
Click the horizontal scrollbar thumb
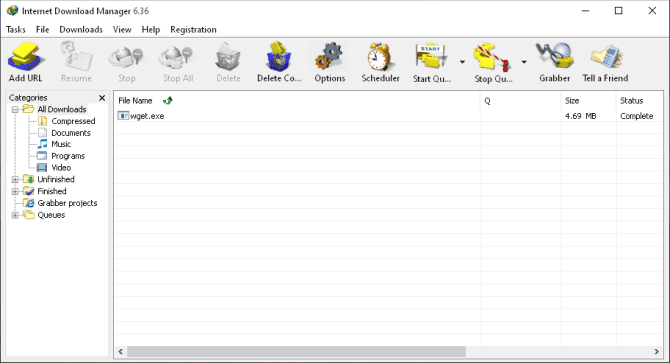[x=296, y=351]
